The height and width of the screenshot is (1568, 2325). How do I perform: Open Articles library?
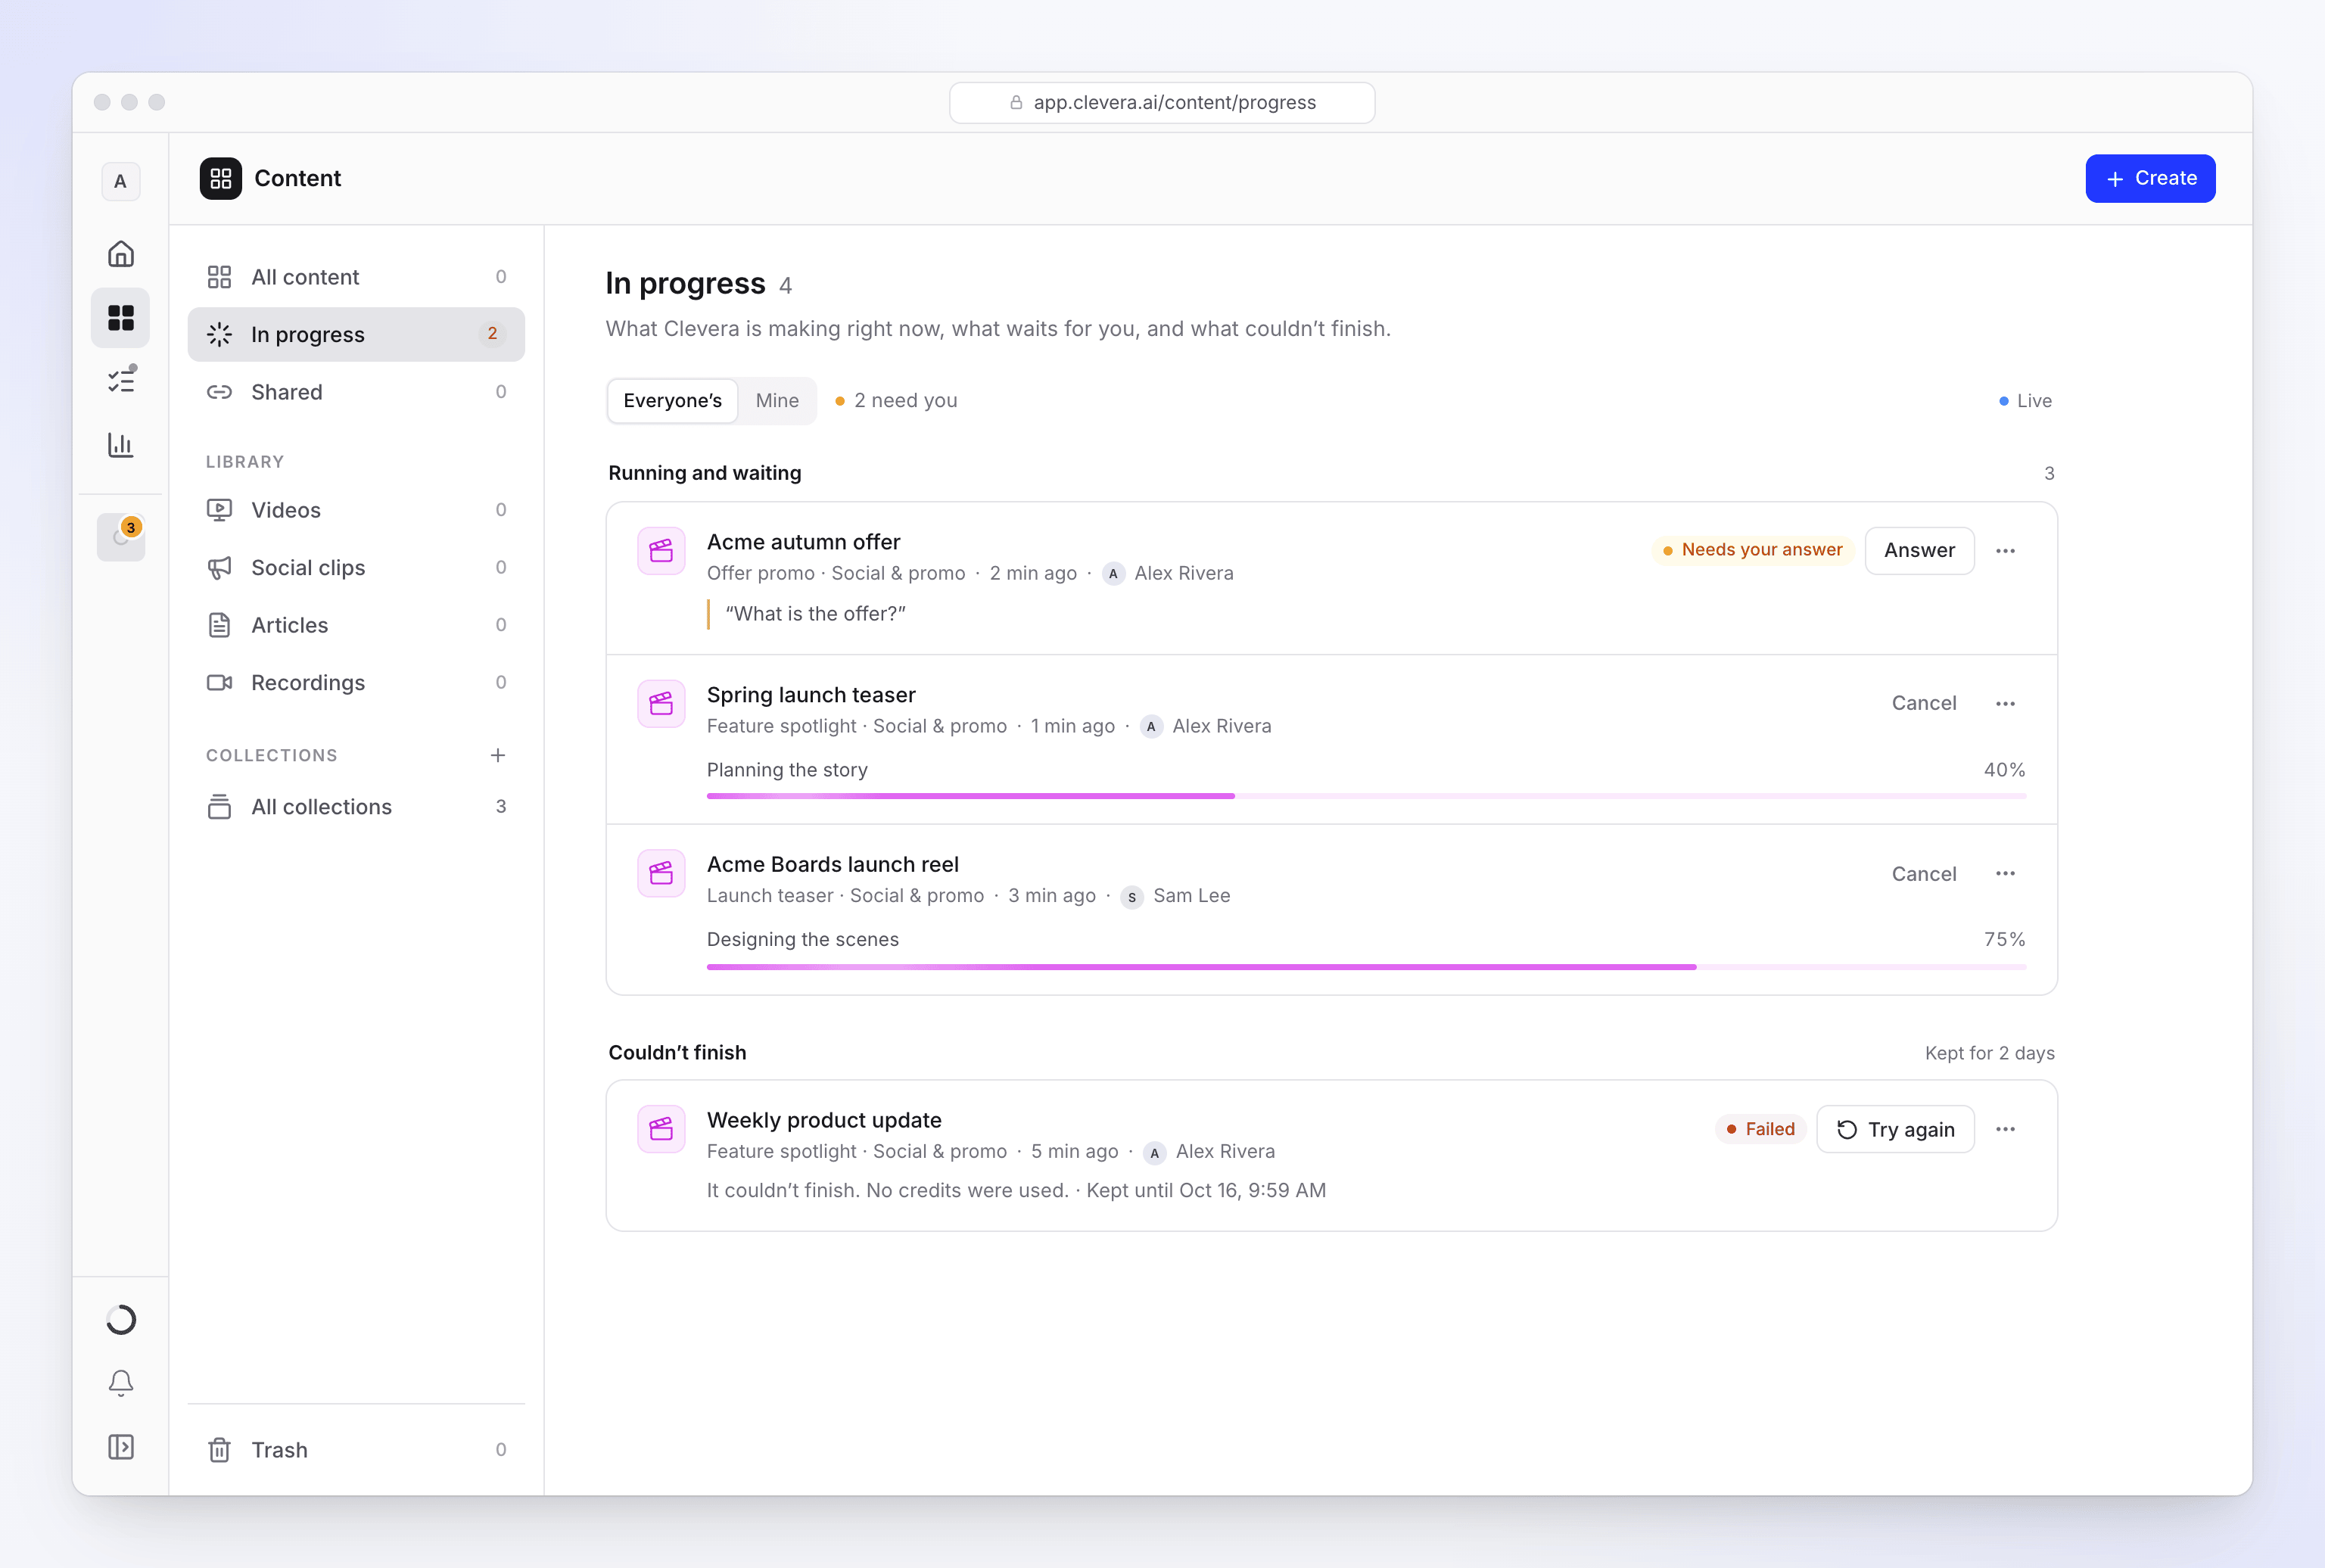pyautogui.click(x=356, y=625)
